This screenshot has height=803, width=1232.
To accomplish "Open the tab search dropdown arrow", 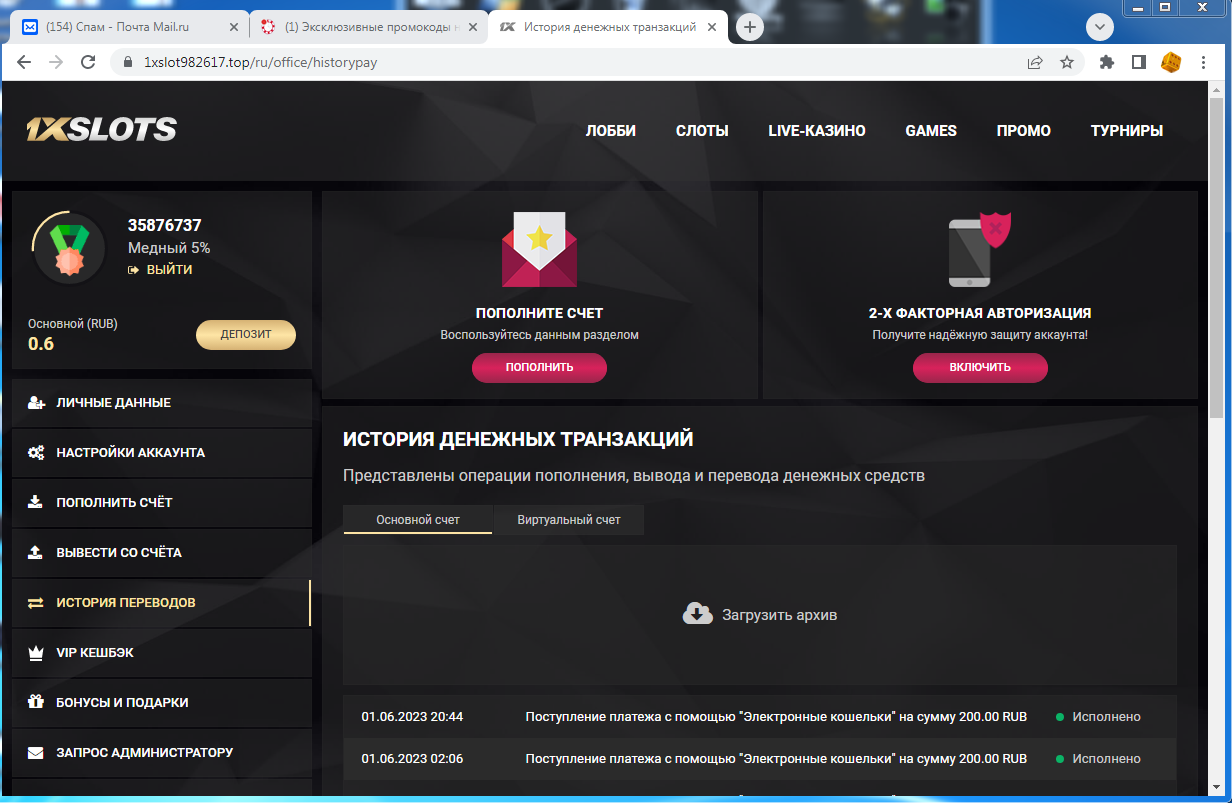I will pos(1100,27).
